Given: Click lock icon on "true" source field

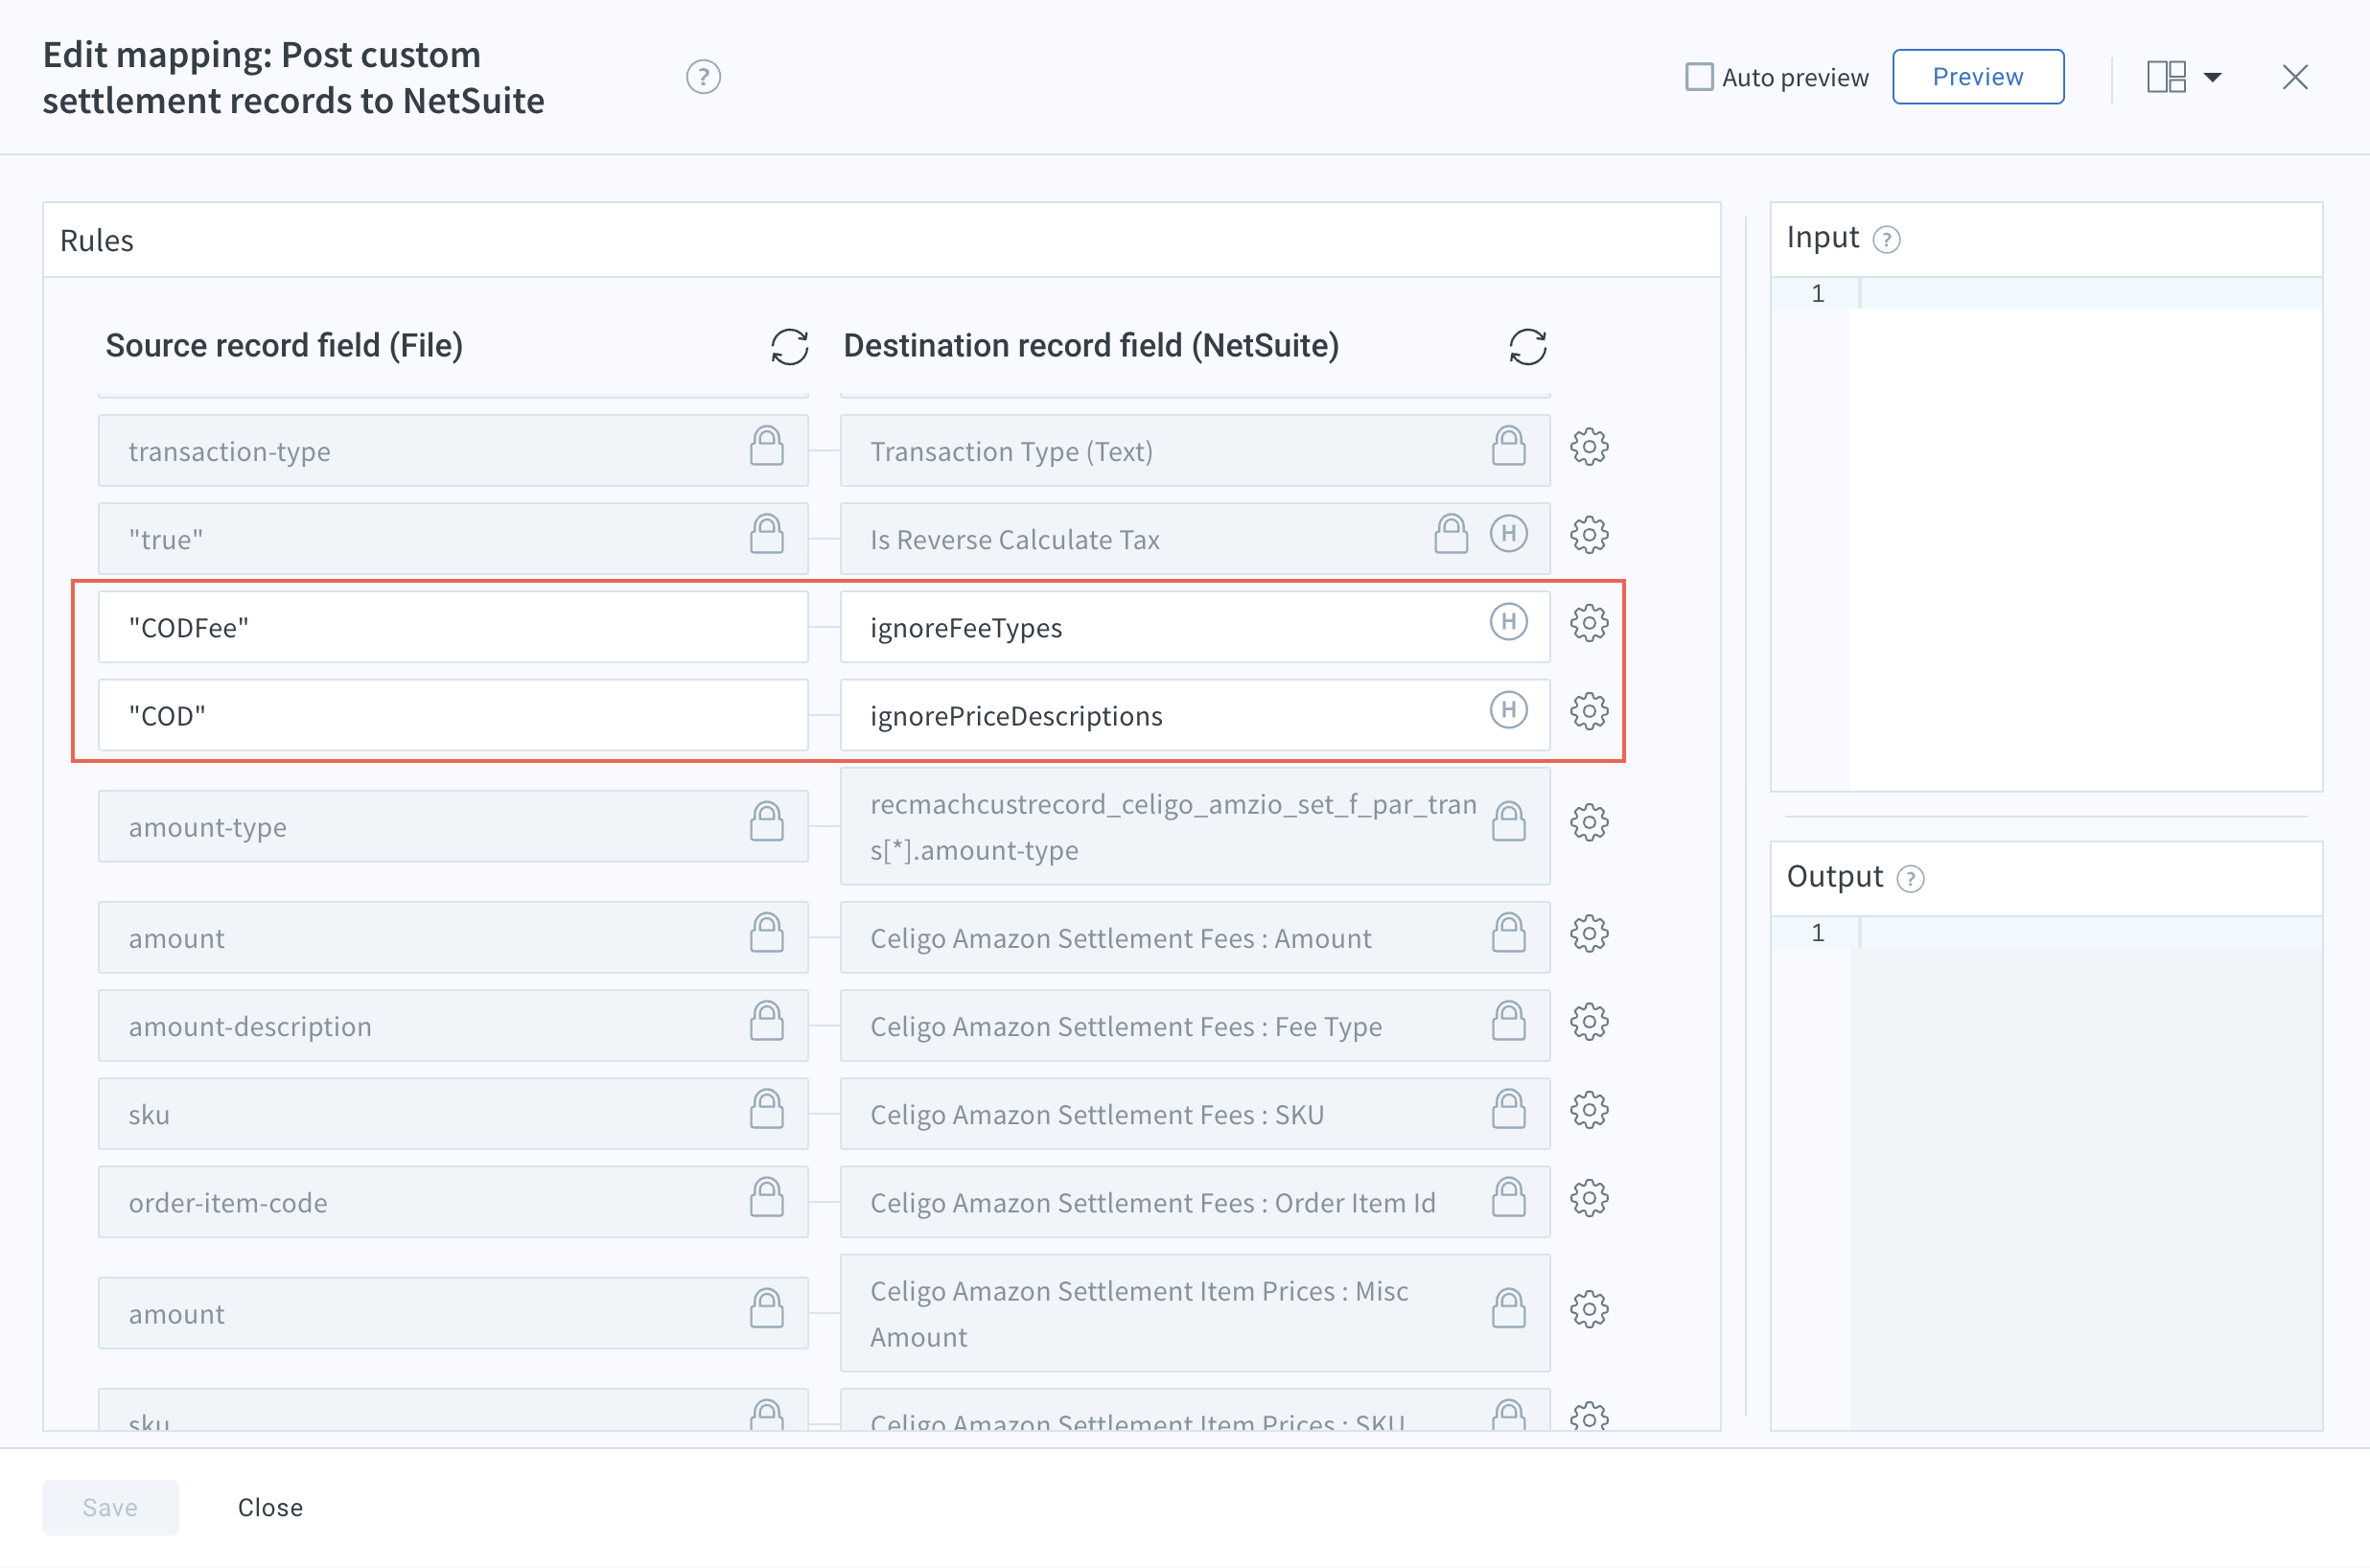Looking at the screenshot, I should (x=766, y=534).
